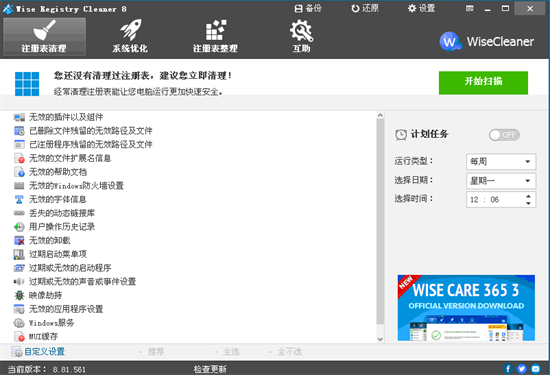Switch to 系统优化 tab

130,36
